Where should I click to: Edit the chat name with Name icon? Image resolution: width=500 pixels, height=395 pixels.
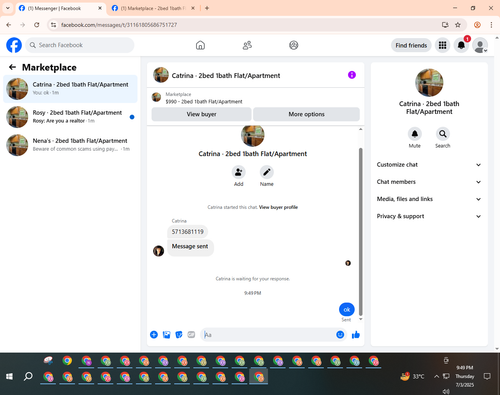(267, 172)
